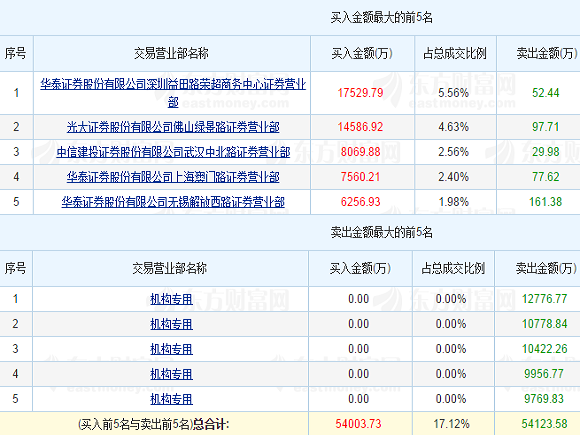This screenshot has height=435, width=580.
Task: Click 卖出金额(万) header in top table
Action: tap(547, 54)
